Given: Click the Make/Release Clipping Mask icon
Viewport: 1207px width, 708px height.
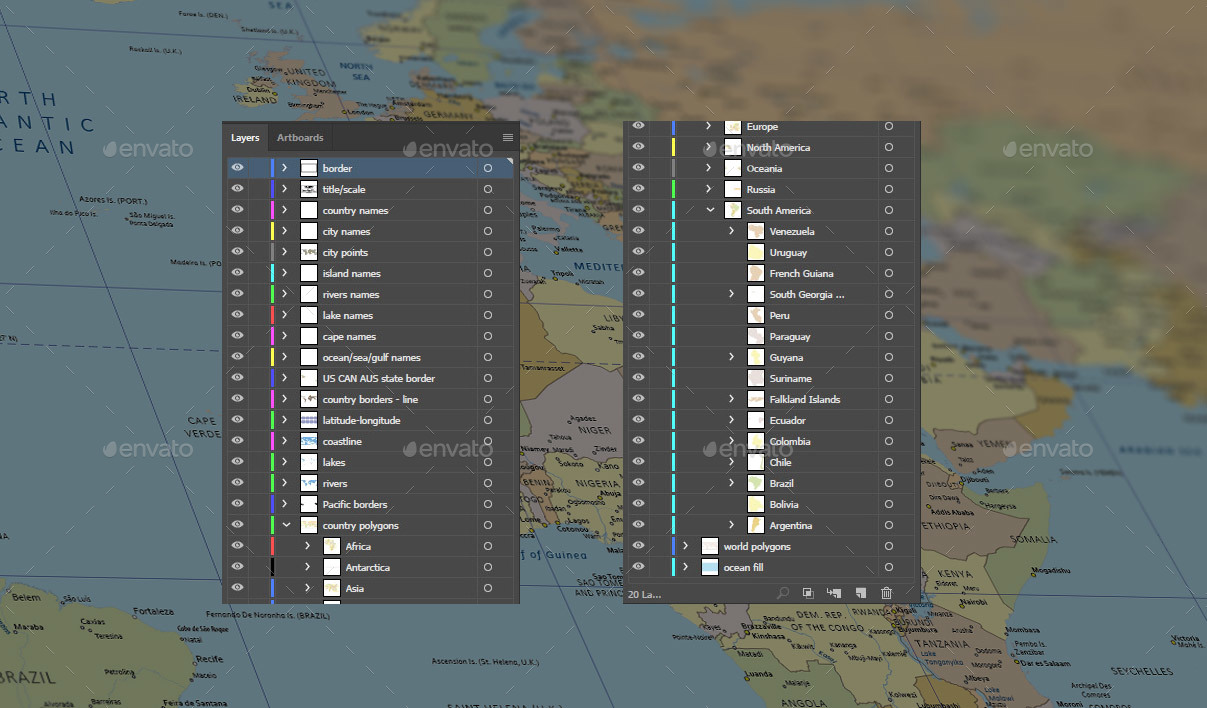Looking at the screenshot, I should click(x=808, y=592).
